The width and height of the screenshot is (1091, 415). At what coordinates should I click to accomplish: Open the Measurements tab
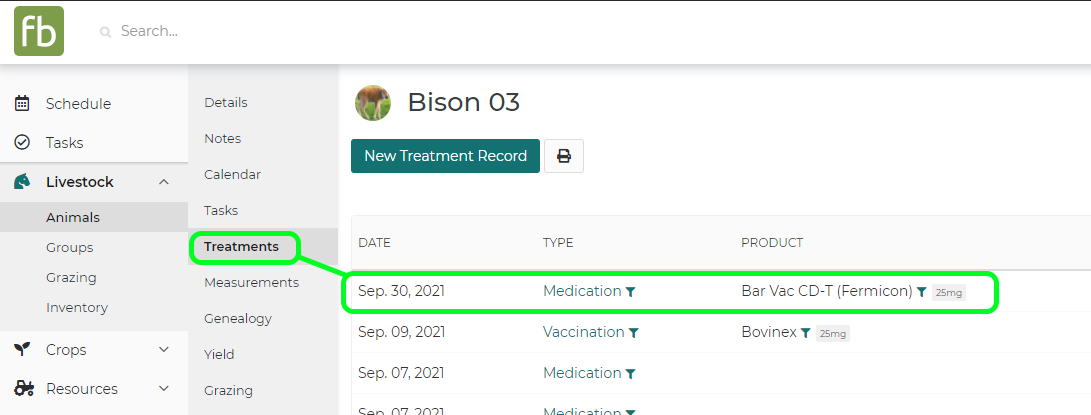click(x=251, y=283)
